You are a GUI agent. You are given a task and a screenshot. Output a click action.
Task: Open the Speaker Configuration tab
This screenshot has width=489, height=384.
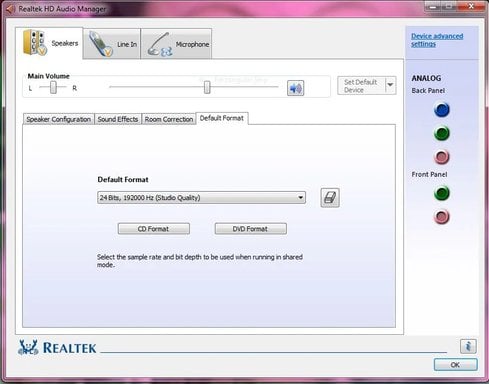(x=58, y=119)
